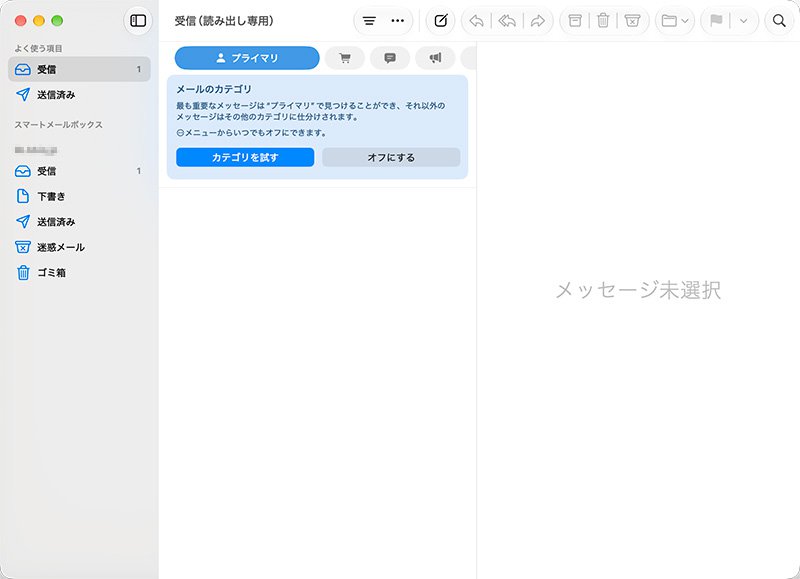The height and width of the screenshot is (579, 800).
Task: Click the 下書き document icon
Action: coord(23,196)
